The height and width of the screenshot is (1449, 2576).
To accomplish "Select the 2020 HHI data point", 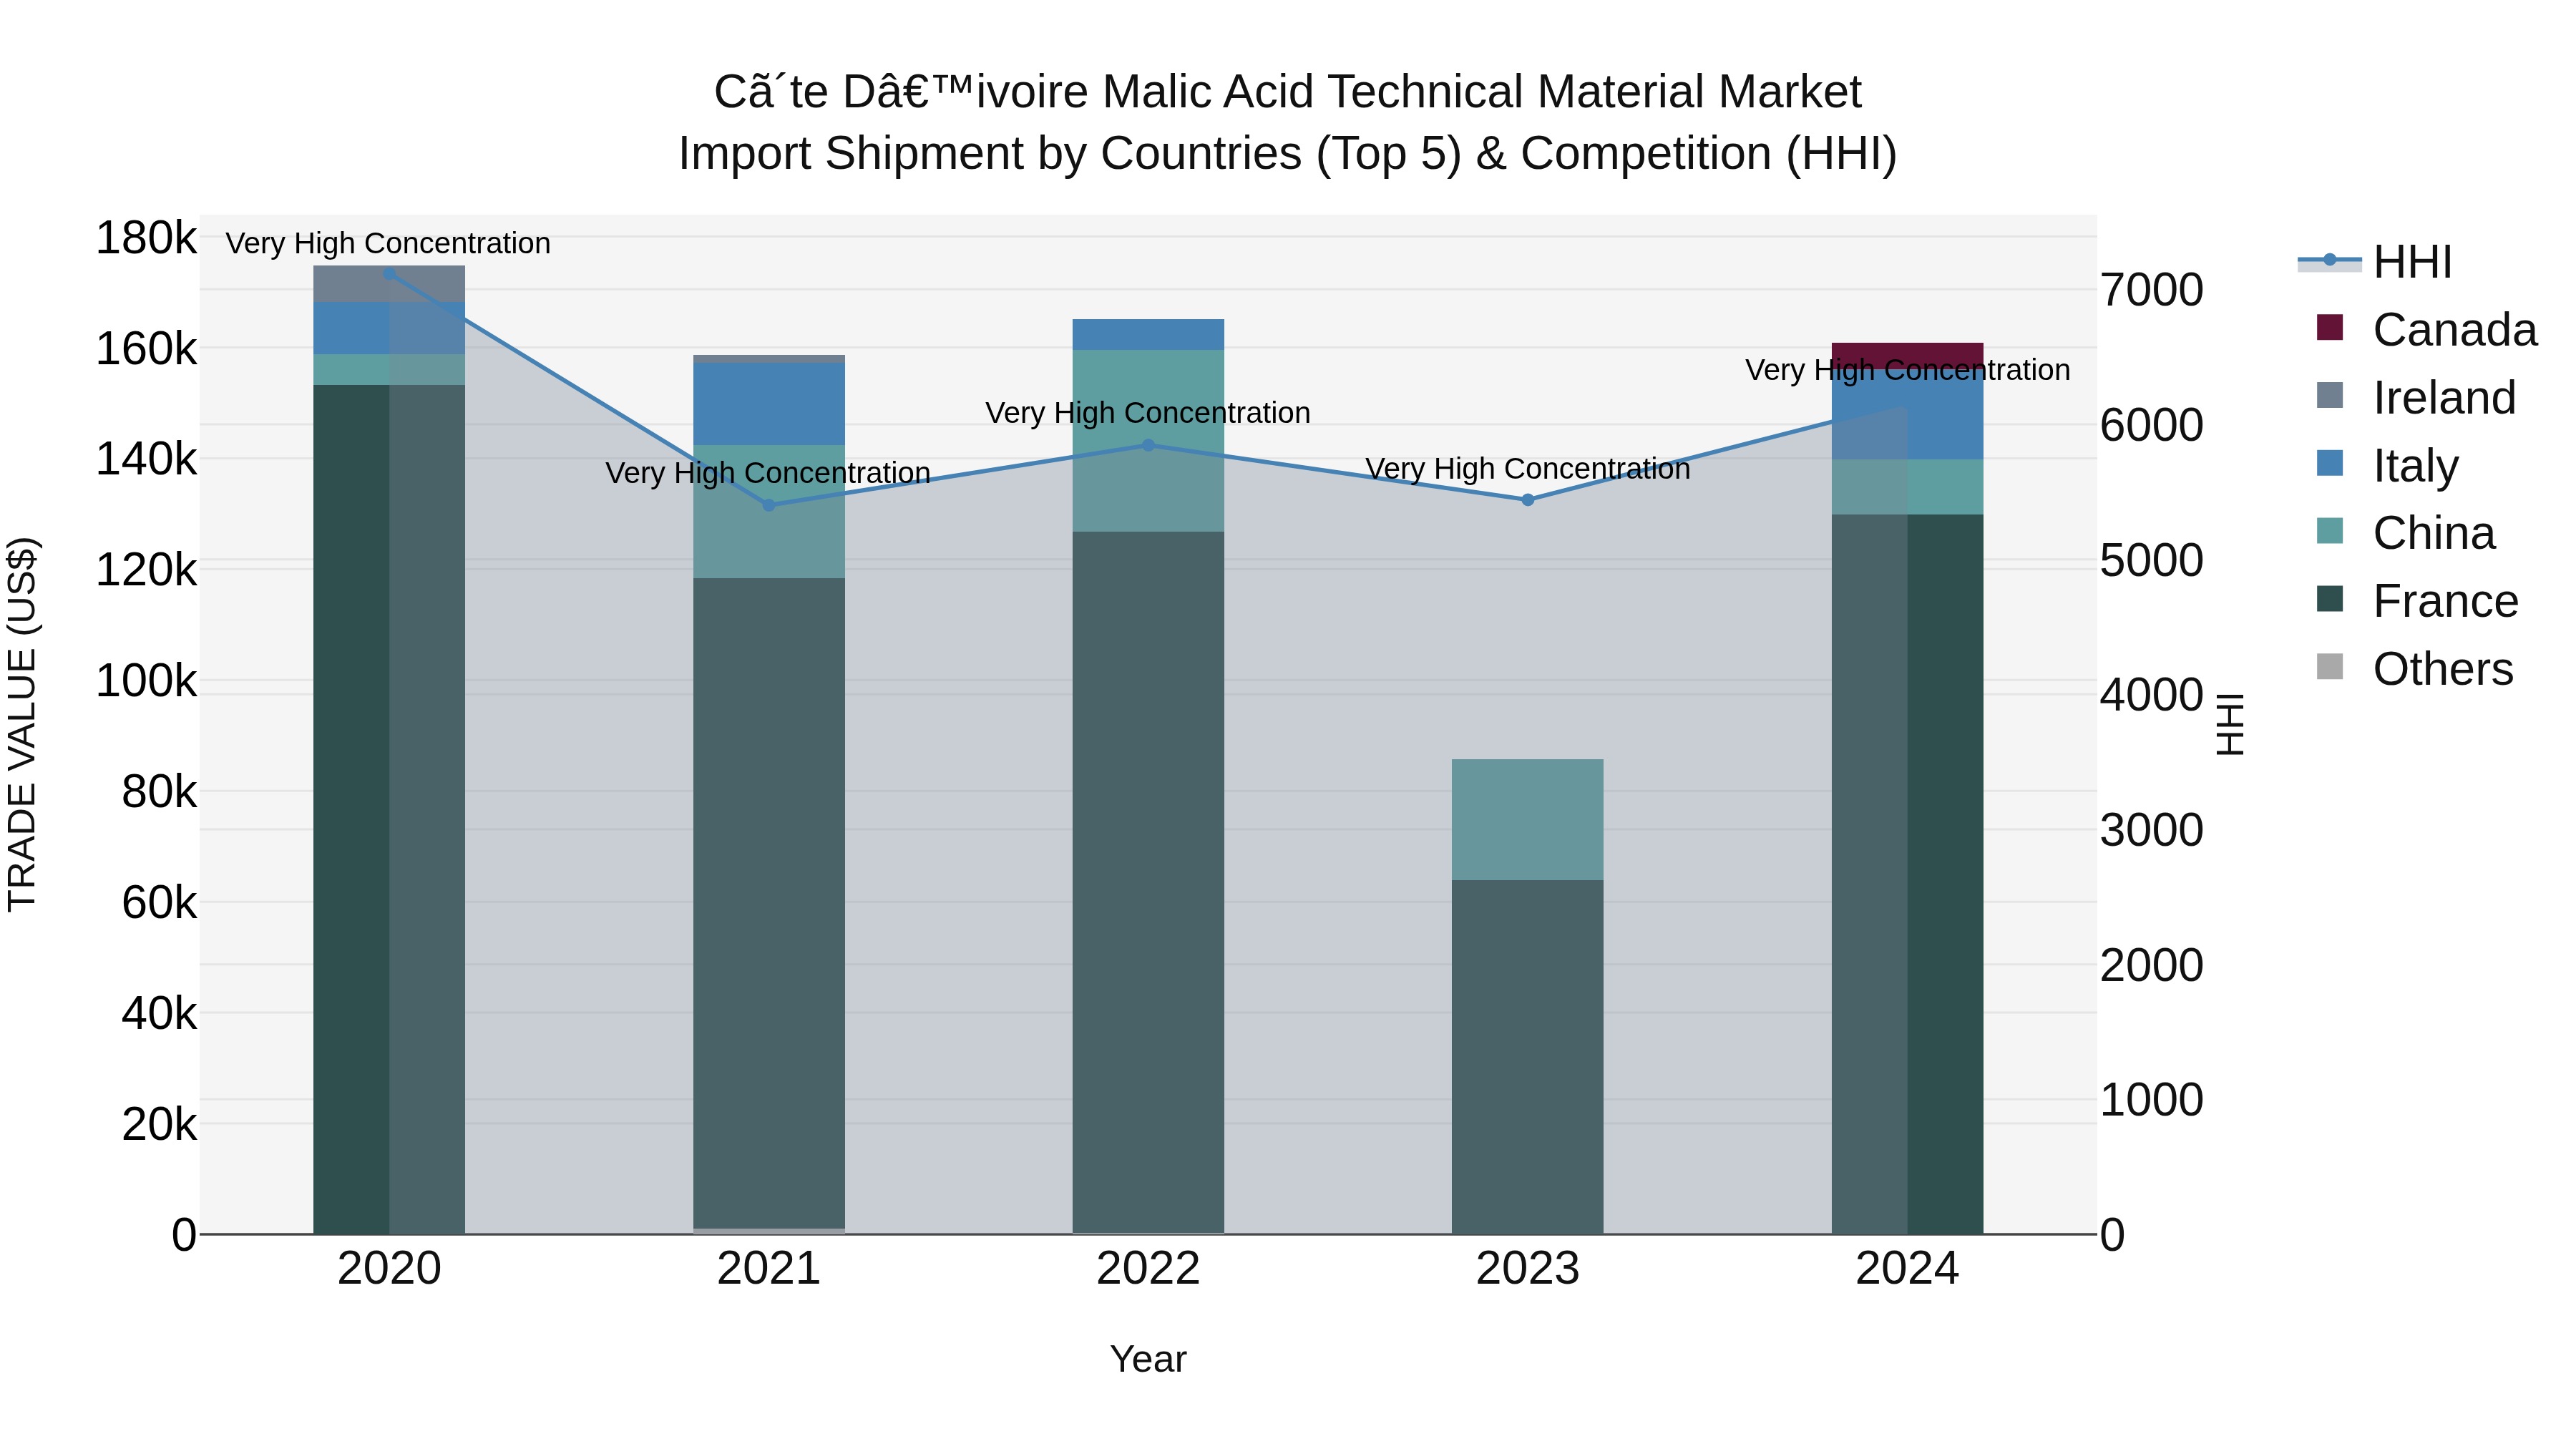I will click(x=389, y=273).
